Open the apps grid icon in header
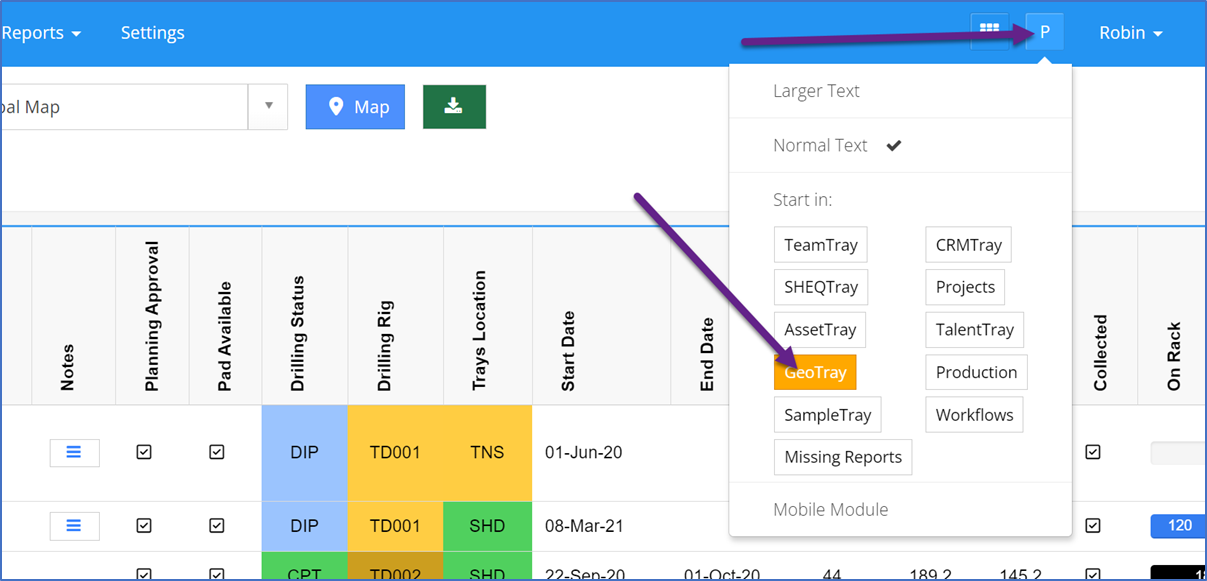The image size is (1207, 581). 989,32
